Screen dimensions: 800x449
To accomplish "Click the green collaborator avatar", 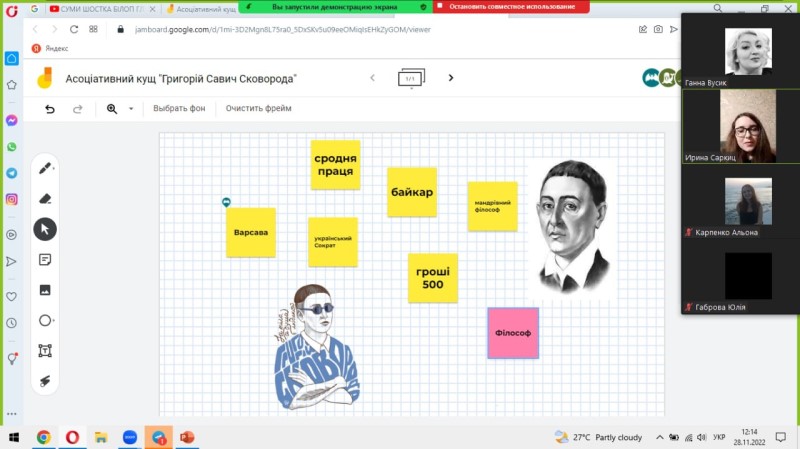I will 667,78.
